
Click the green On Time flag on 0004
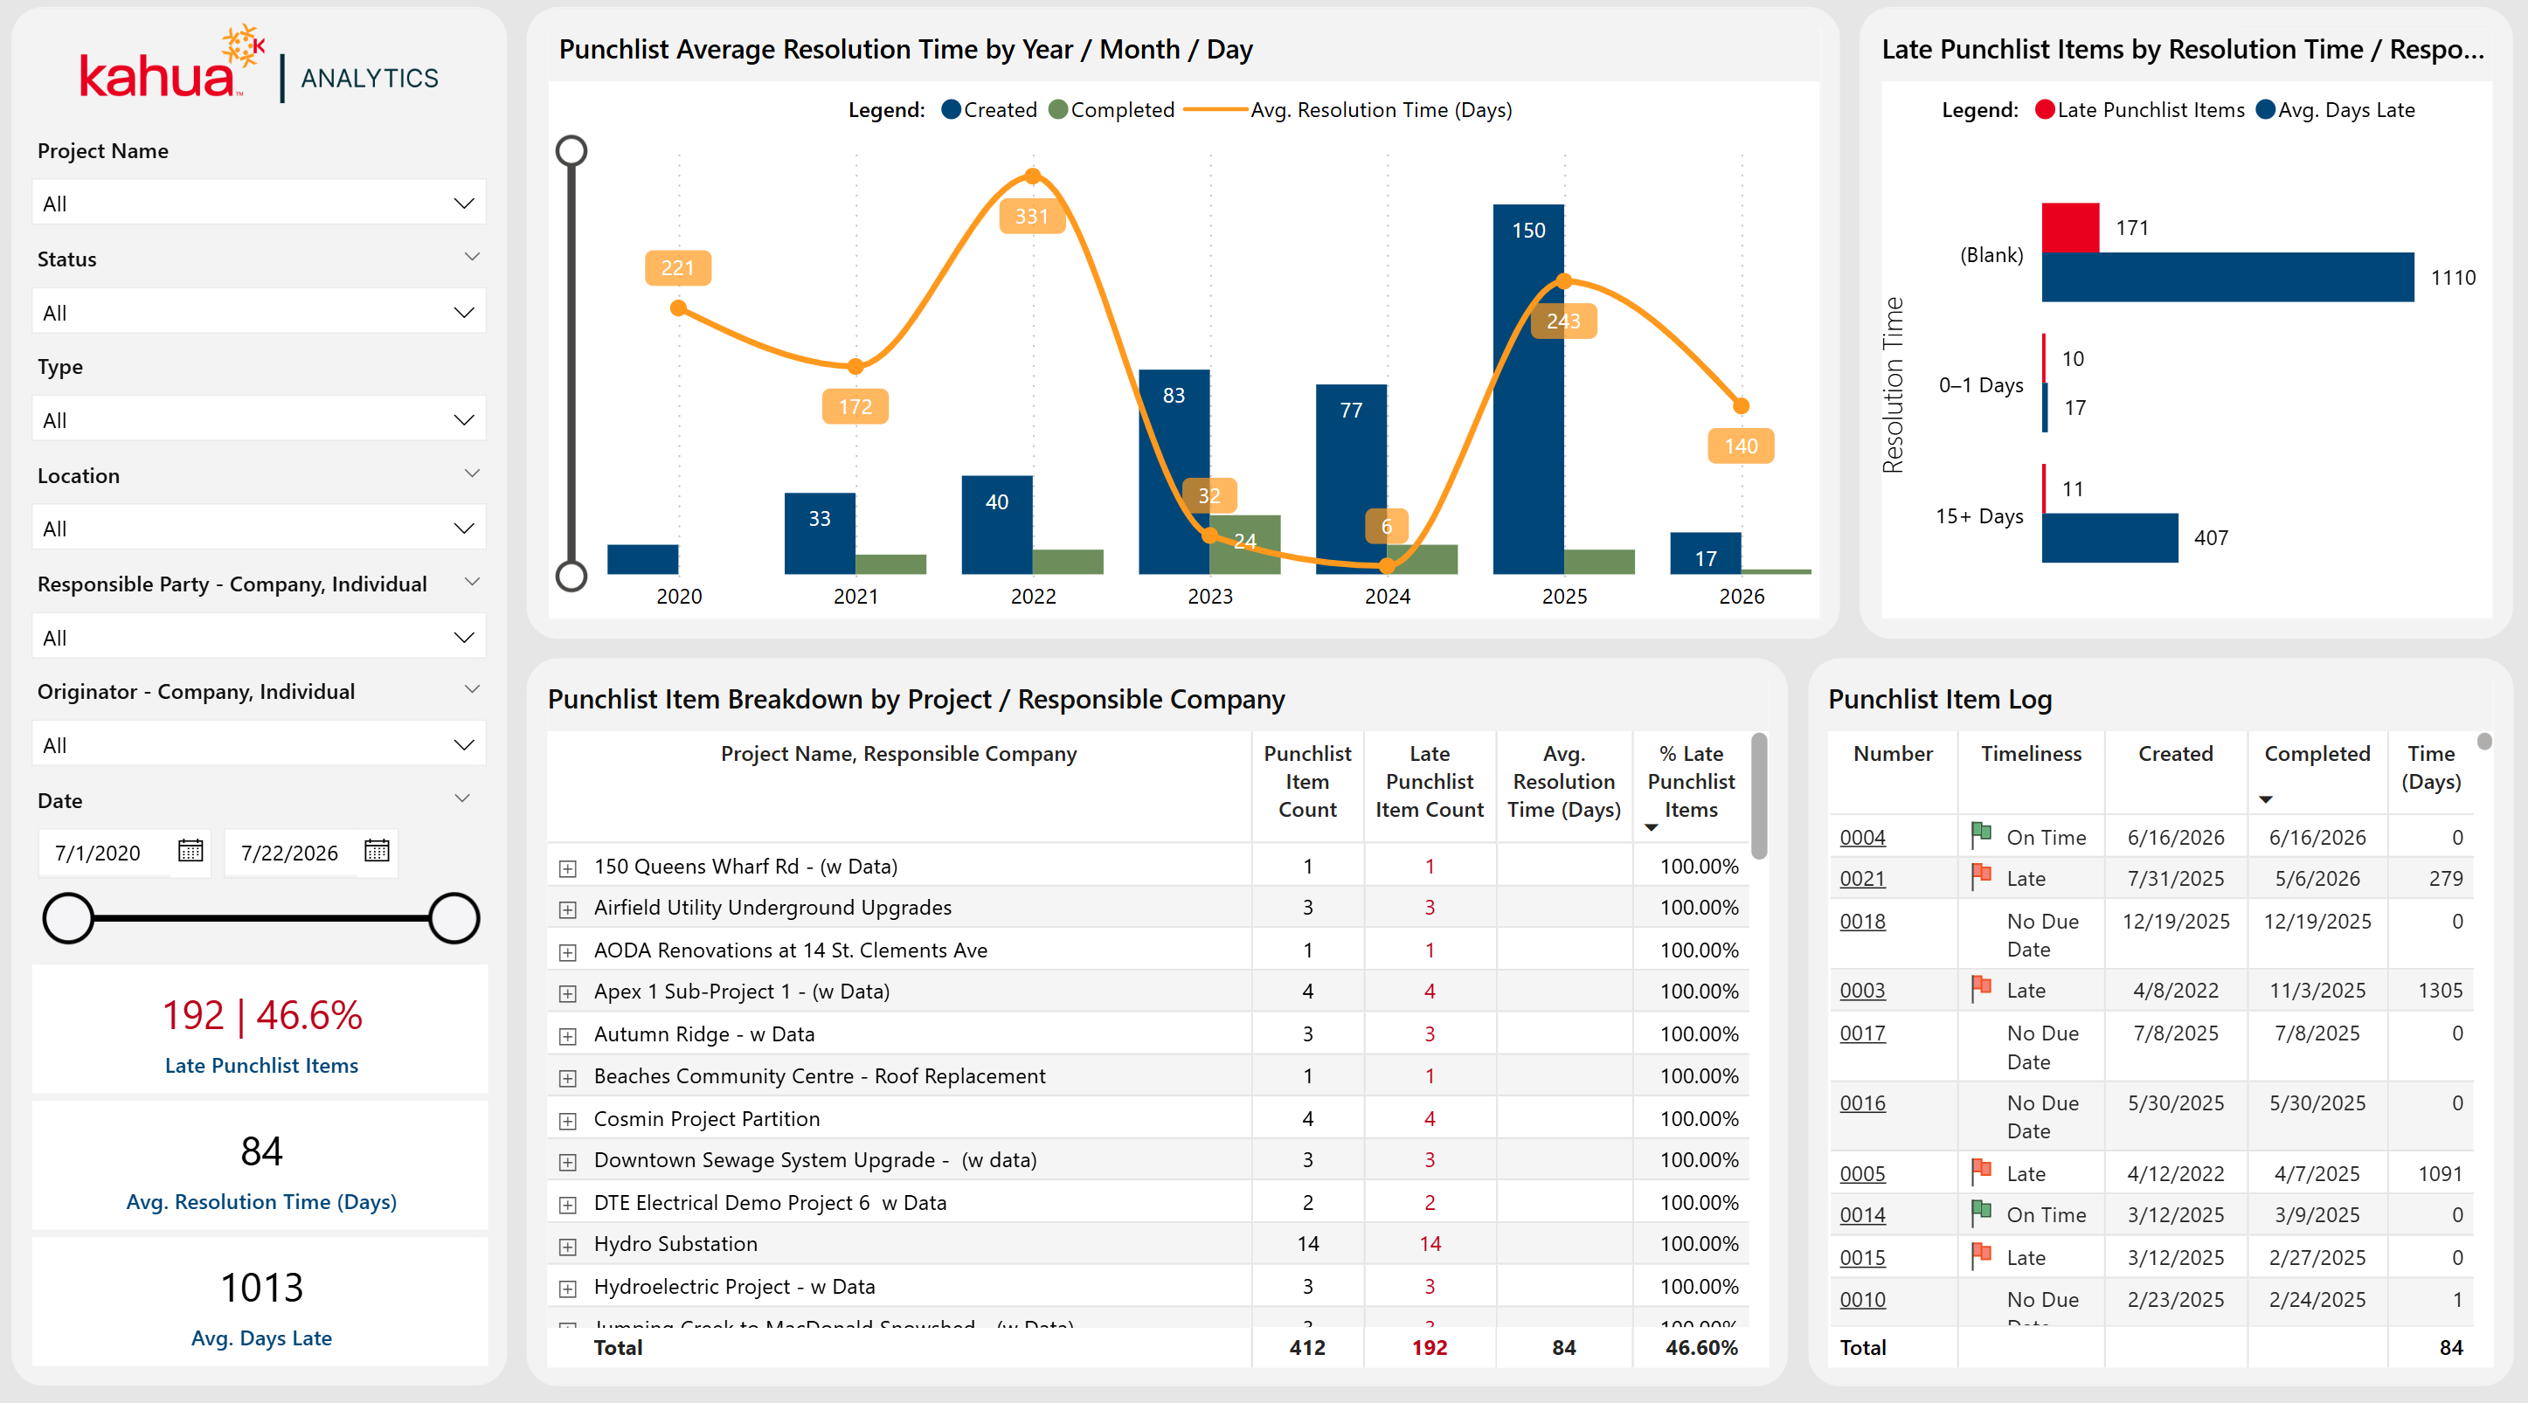[1981, 835]
